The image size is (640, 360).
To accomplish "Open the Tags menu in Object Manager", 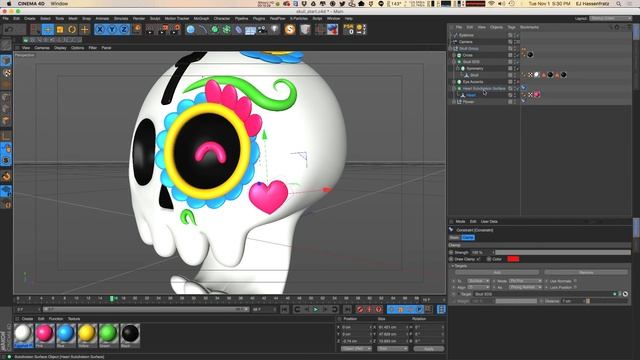I will point(511,27).
